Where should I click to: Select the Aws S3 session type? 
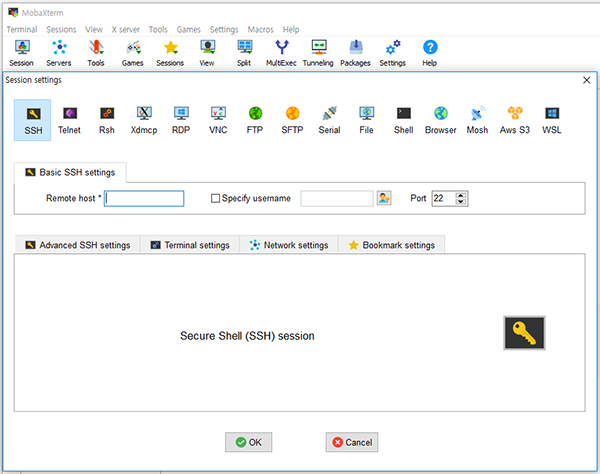(x=515, y=120)
